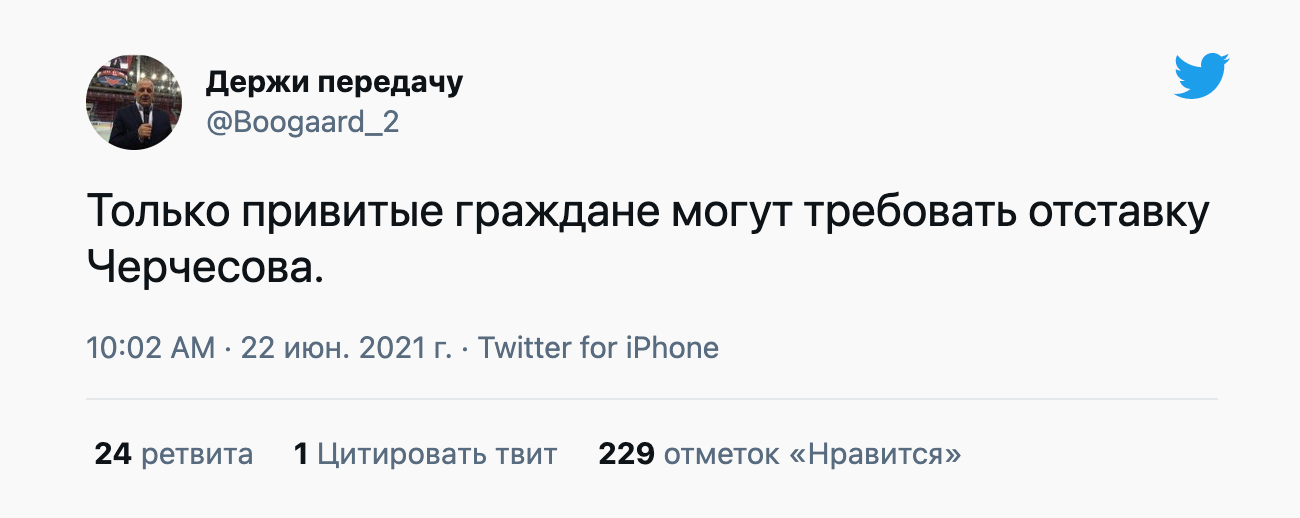Open the "Цитировать твит" quote tweets link
1300x518 pixels.
(x=437, y=454)
